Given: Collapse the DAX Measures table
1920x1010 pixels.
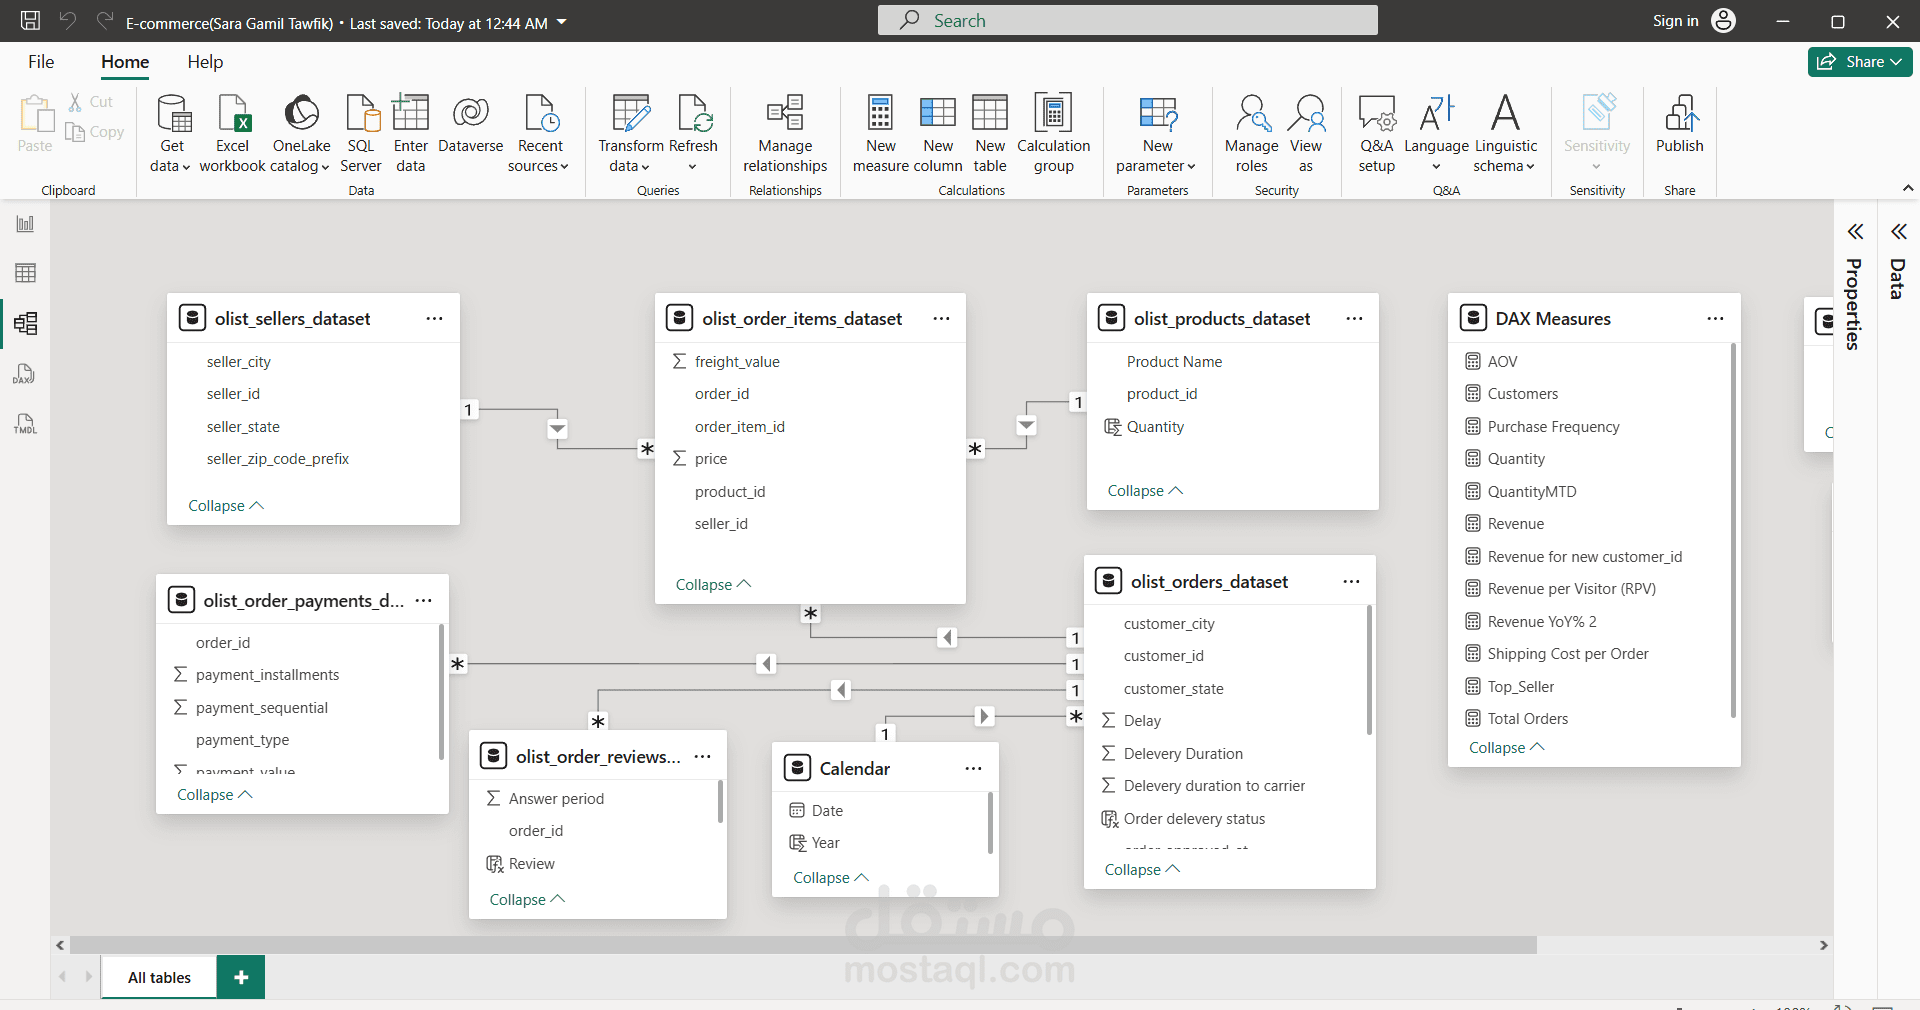Looking at the screenshot, I should (x=1506, y=748).
